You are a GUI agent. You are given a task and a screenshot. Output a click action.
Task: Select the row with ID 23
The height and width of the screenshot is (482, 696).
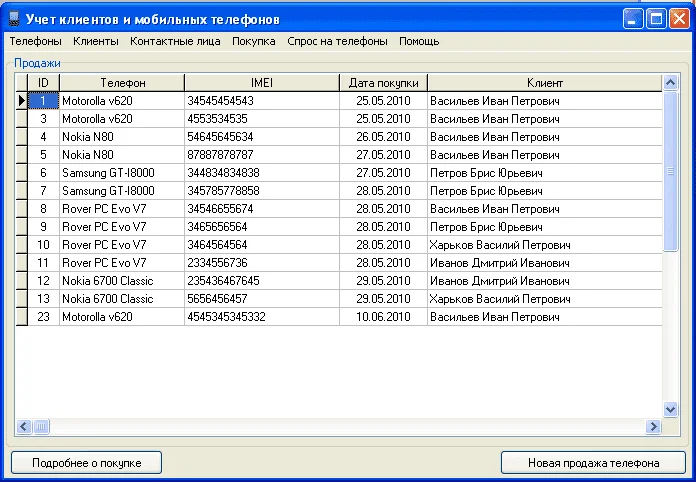(43, 317)
